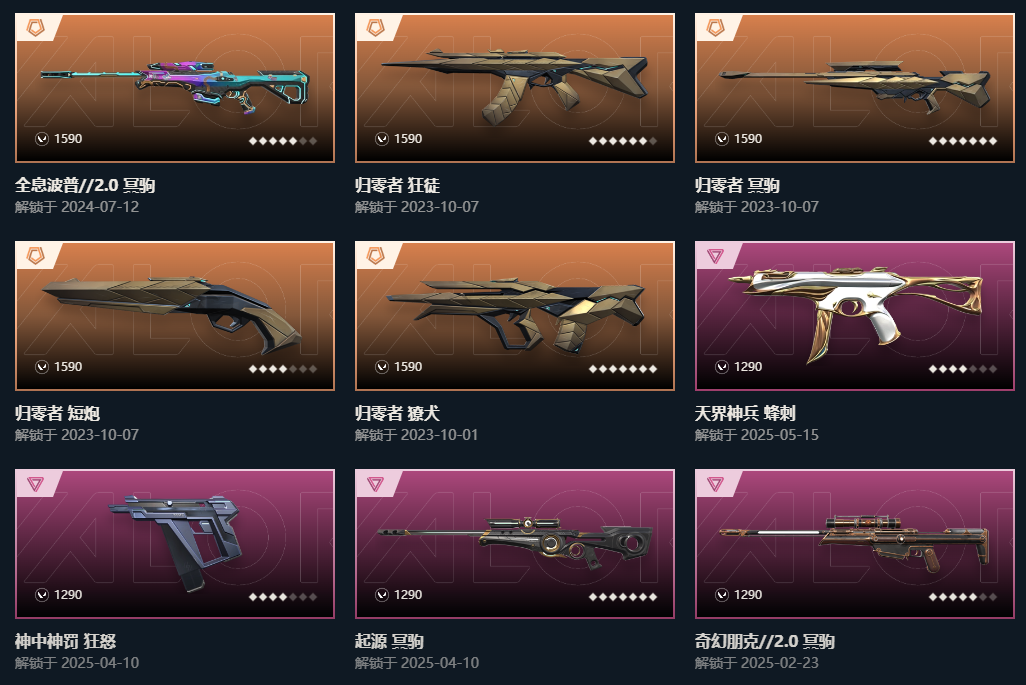Click the level diamonds on 奇幻朋克//2.0 冥驹 card
Screen dimensions: 1026x685
coord(963,597)
